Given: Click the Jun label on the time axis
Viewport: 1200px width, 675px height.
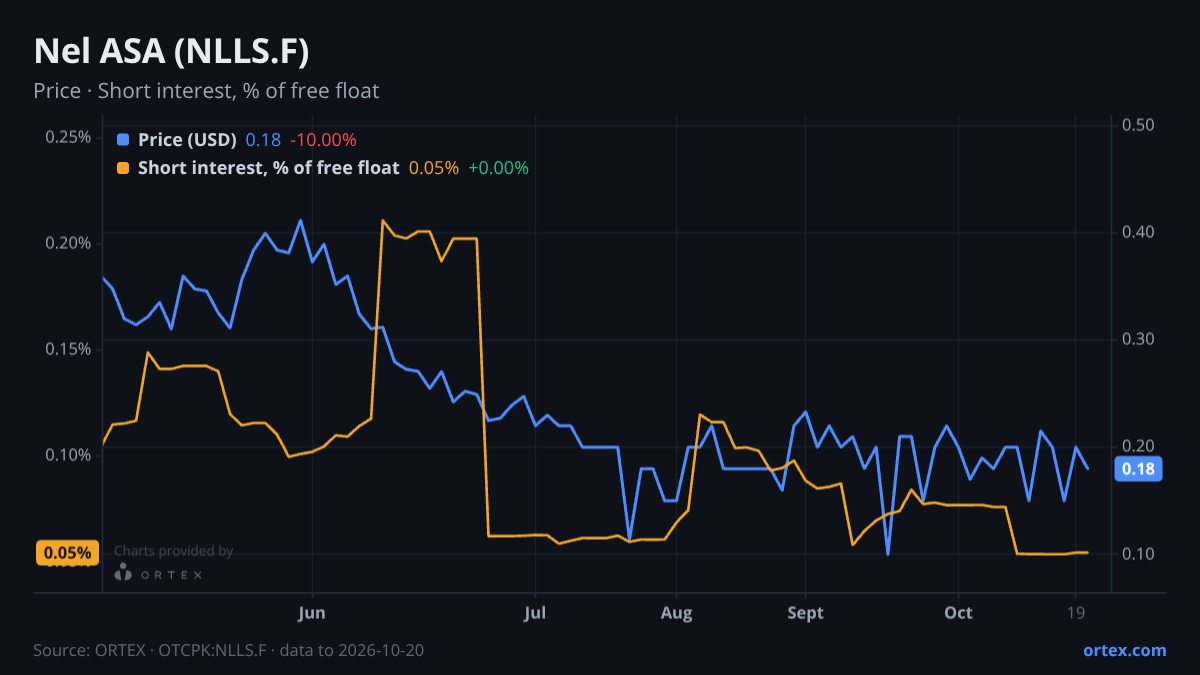Looking at the screenshot, I should tap(313, 612).
